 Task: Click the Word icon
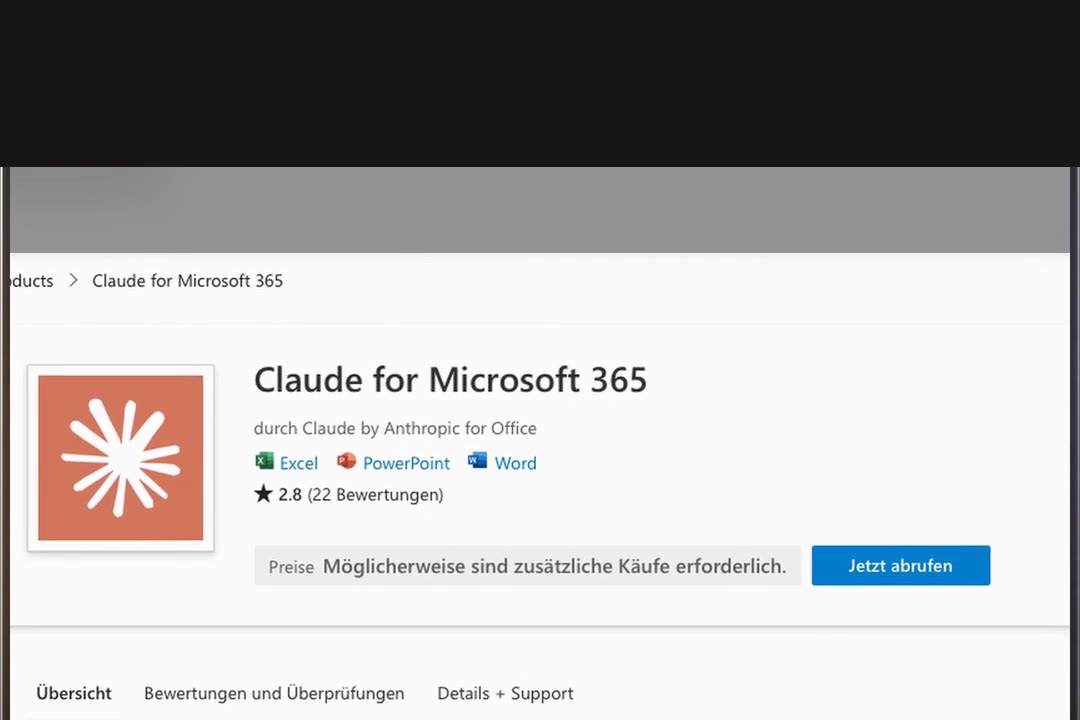(x=477, y=460)
